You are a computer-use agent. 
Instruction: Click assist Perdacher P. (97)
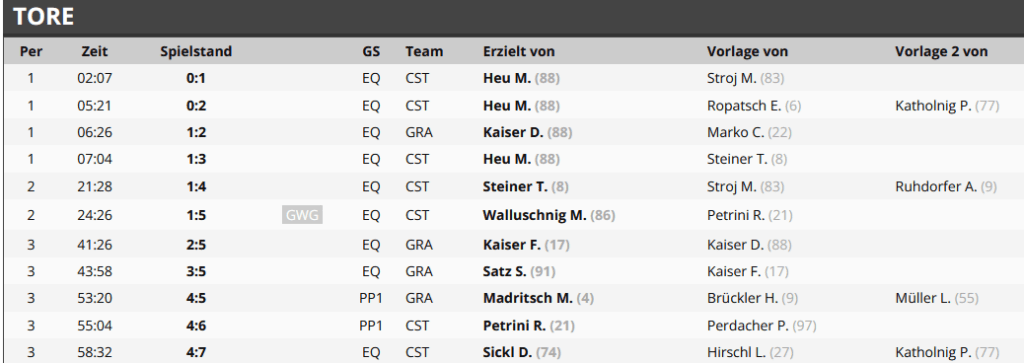click(x=761, y=325)
